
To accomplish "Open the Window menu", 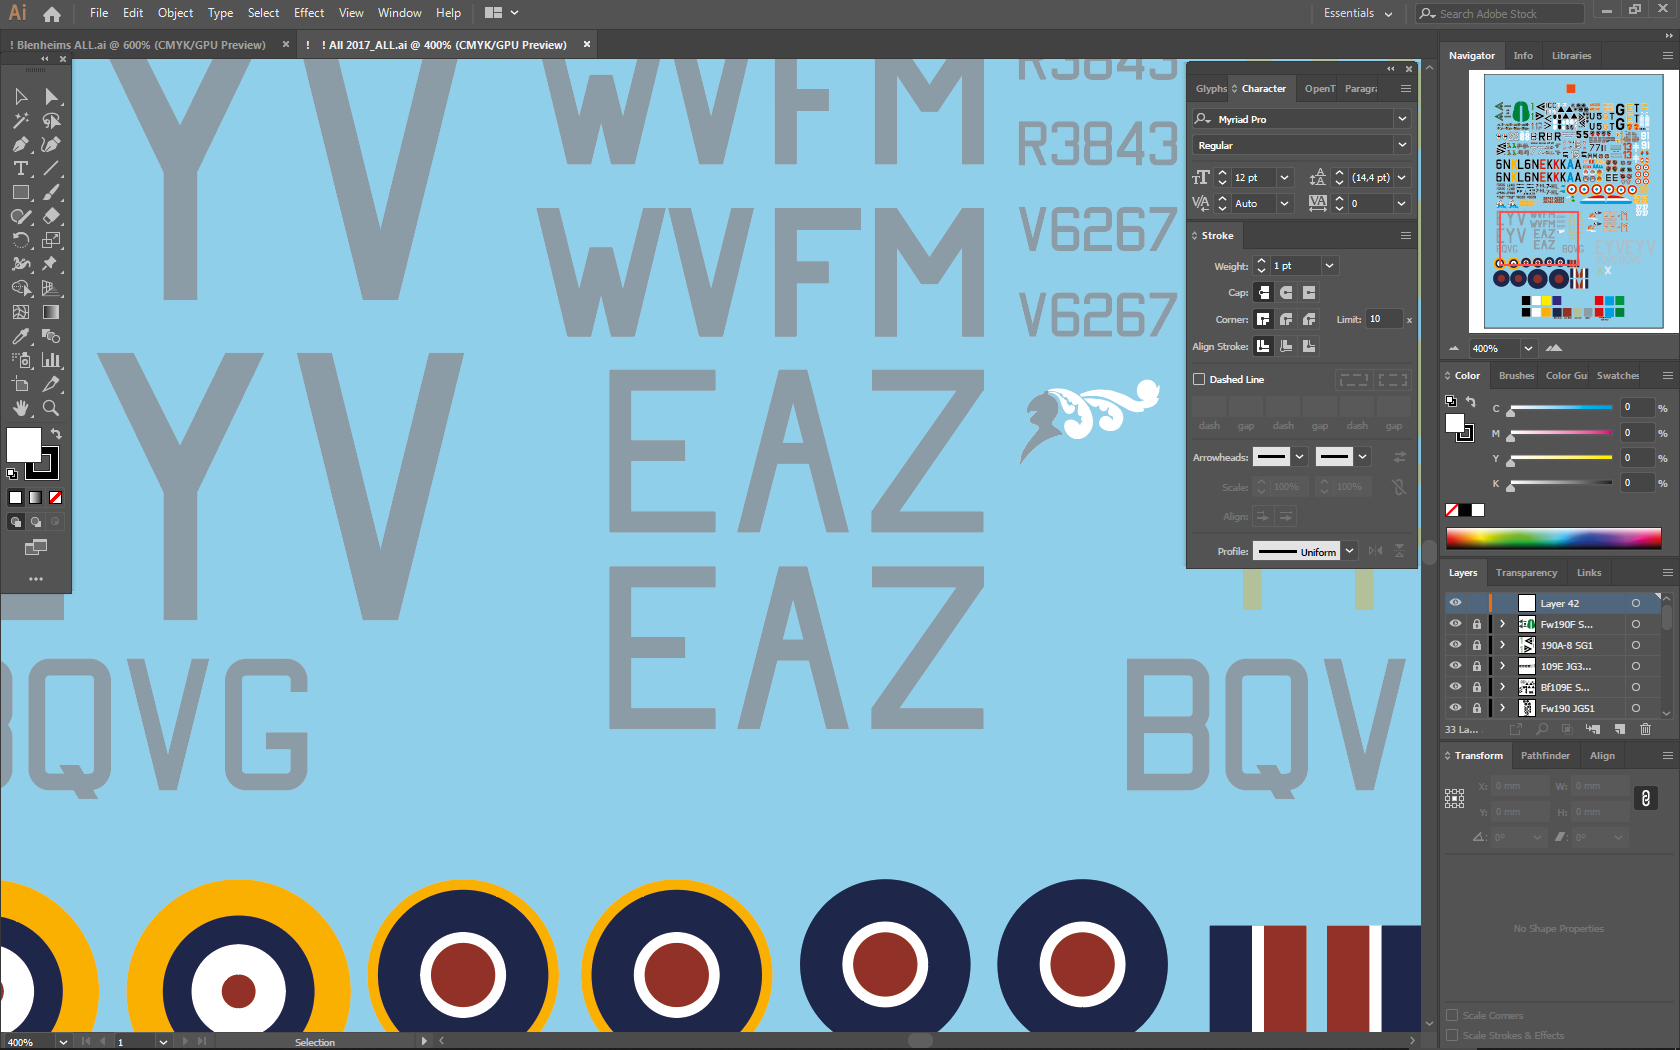I will click(400, 13).
